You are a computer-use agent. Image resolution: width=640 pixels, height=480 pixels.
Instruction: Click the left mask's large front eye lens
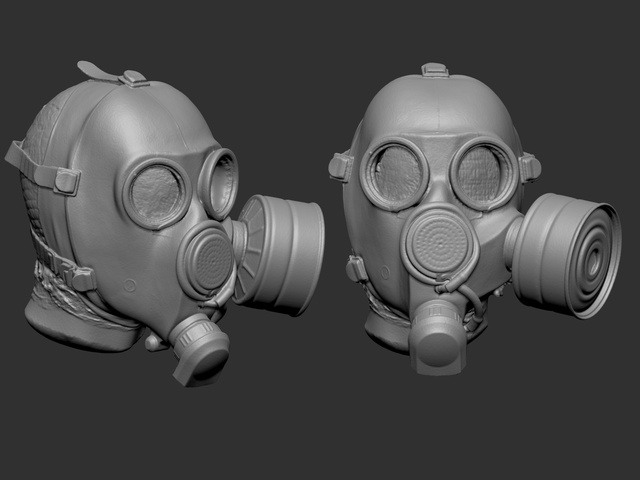[x=156, y=195]
